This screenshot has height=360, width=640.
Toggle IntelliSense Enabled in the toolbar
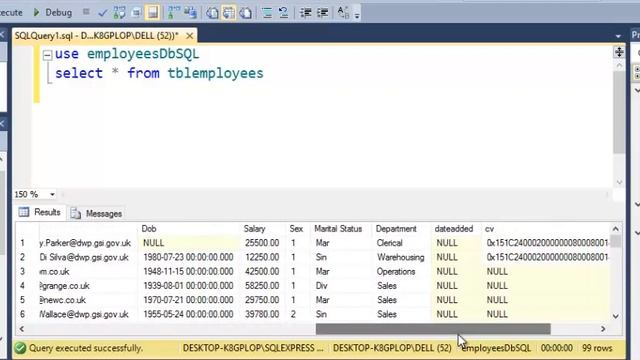tap(152, 13)
